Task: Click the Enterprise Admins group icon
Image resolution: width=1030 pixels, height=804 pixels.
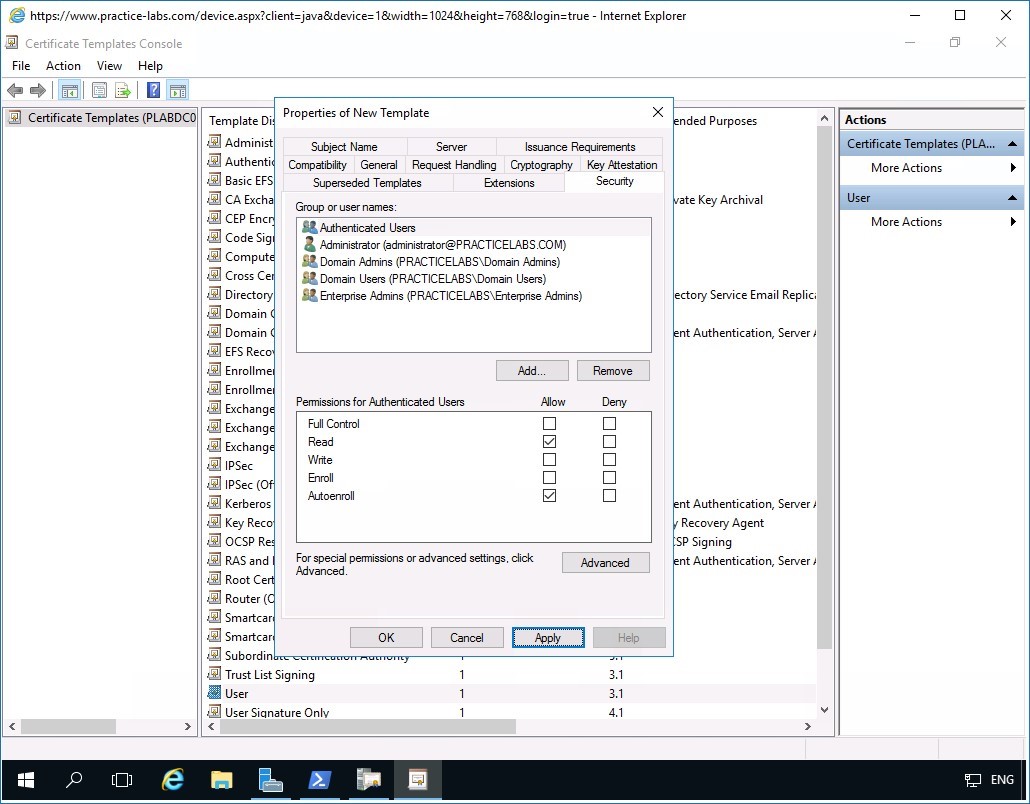Action: coord(309,296)
